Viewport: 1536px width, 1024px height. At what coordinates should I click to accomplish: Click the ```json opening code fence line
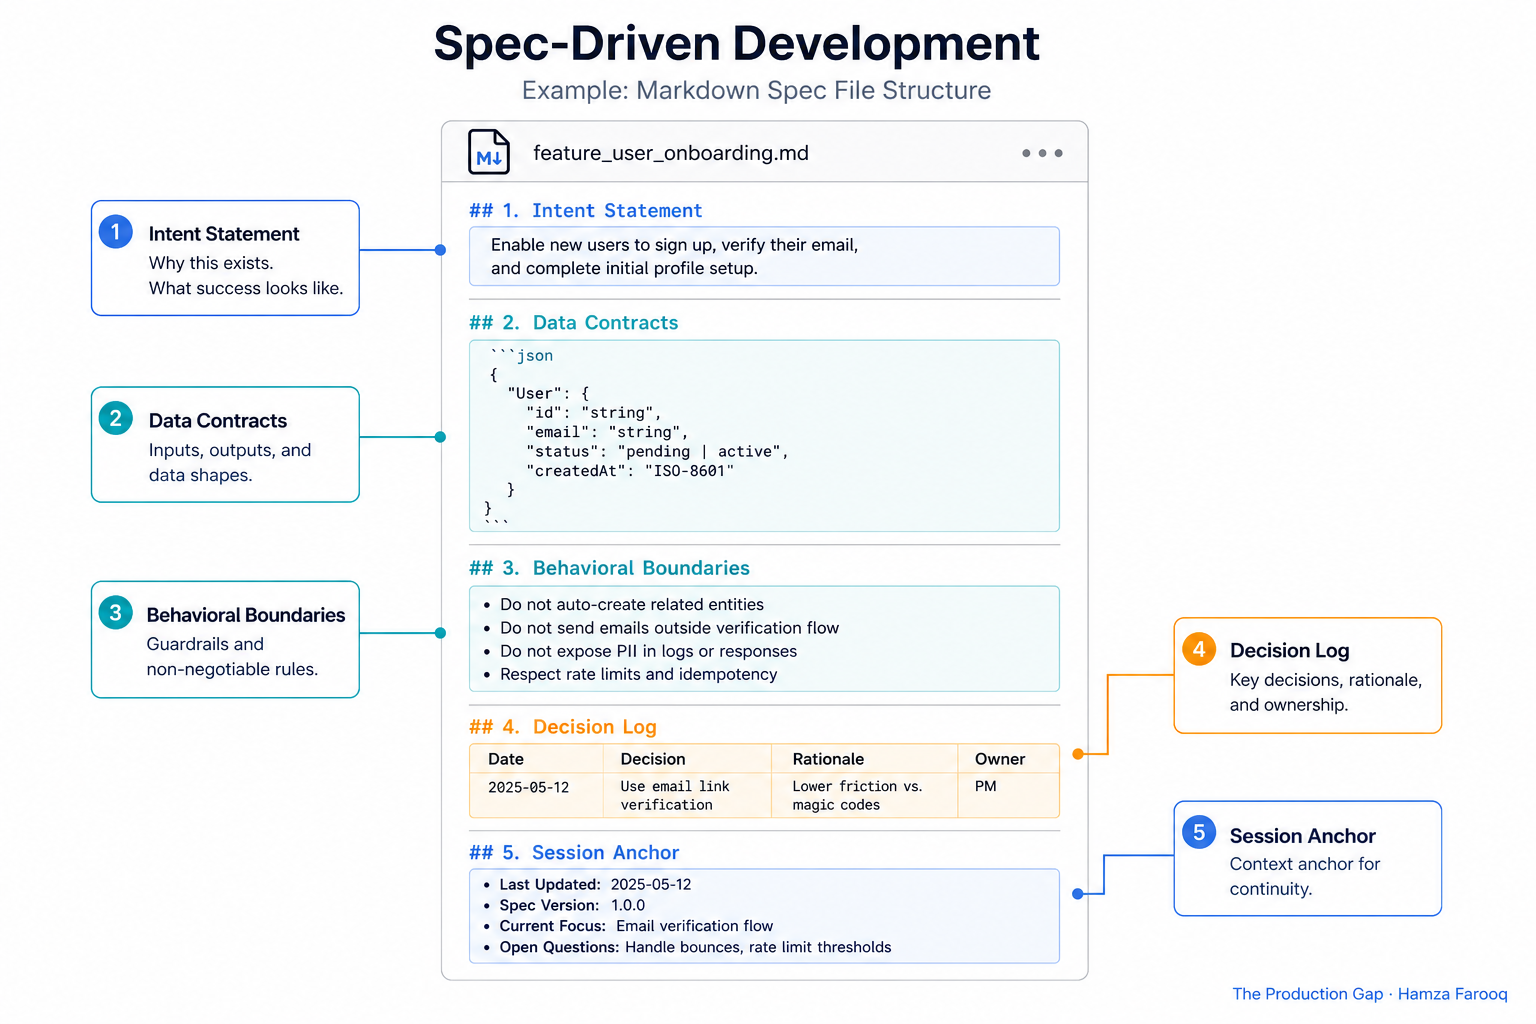(521, 355)
